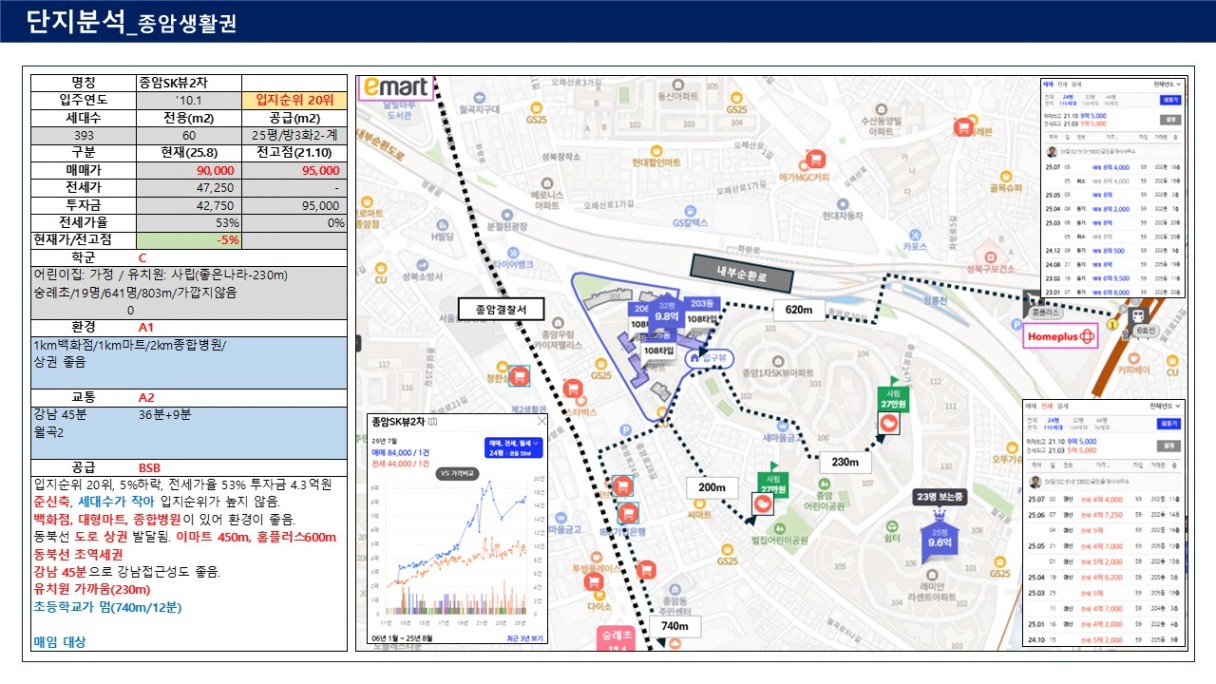Click the 25.04 전세 4억 6,200 transaction row
Viewport: 1216px width, 684px height.
1103,578
